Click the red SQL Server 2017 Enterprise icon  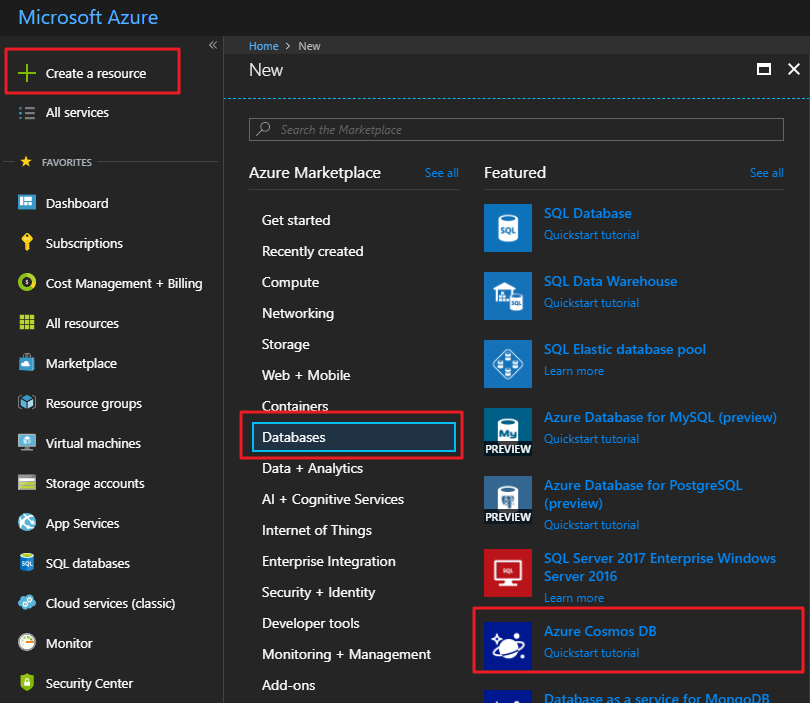[x=508, y=573]
